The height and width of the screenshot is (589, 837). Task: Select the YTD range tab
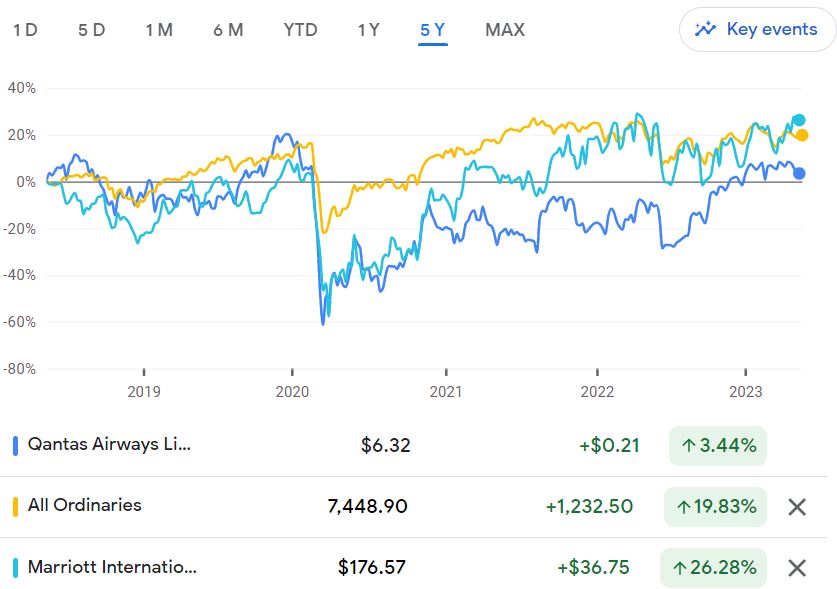click(x=300, y=30)
